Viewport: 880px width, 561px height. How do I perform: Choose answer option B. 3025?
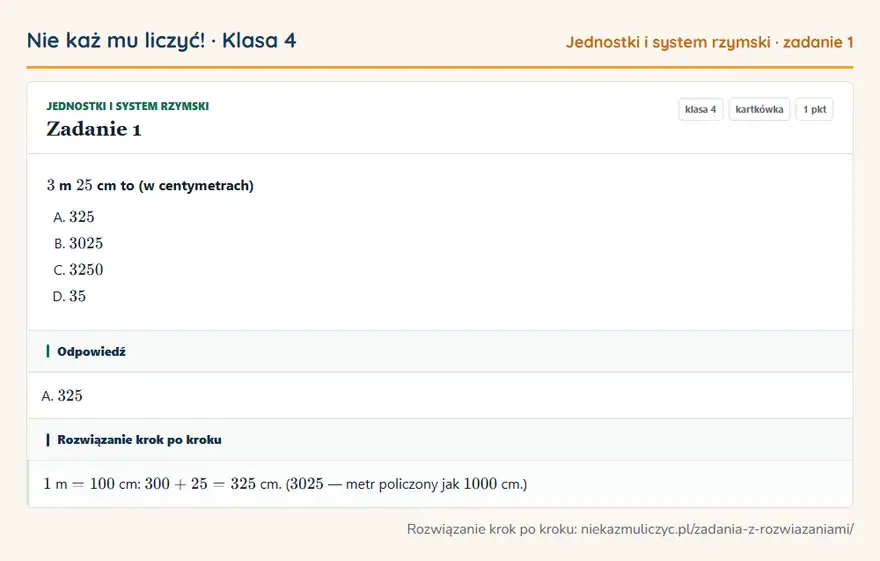78,243
